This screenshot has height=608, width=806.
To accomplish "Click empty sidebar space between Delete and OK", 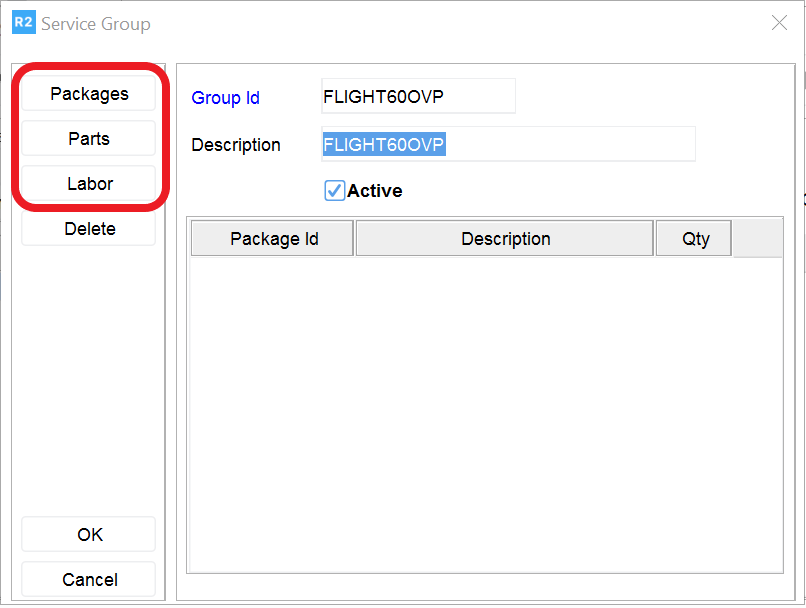I will pos(89,380).
